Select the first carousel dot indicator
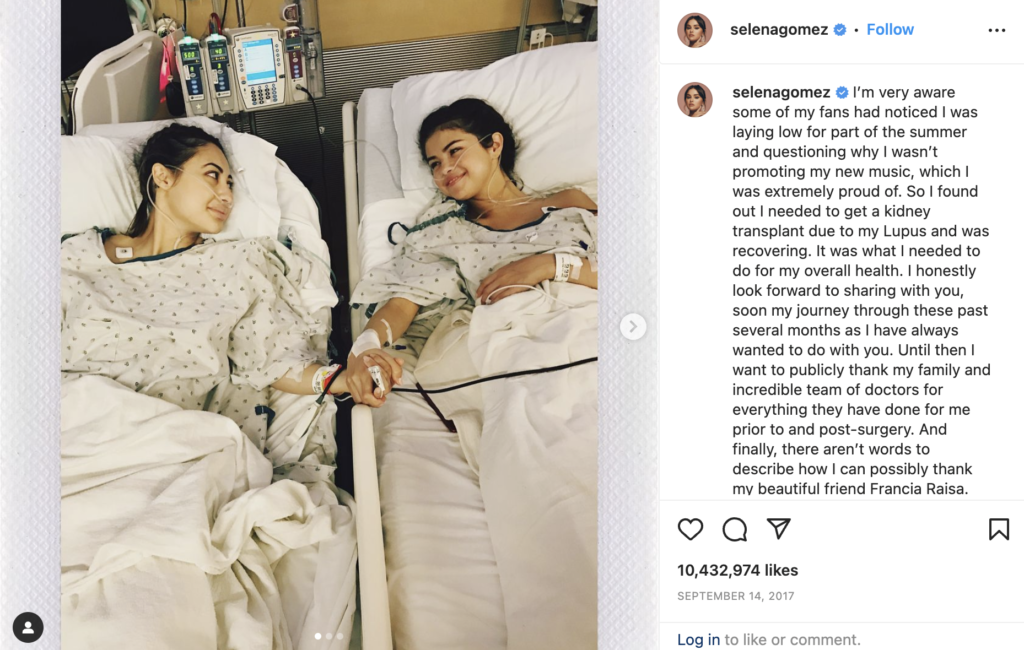The image size is (1024, 650). [318, 636]
